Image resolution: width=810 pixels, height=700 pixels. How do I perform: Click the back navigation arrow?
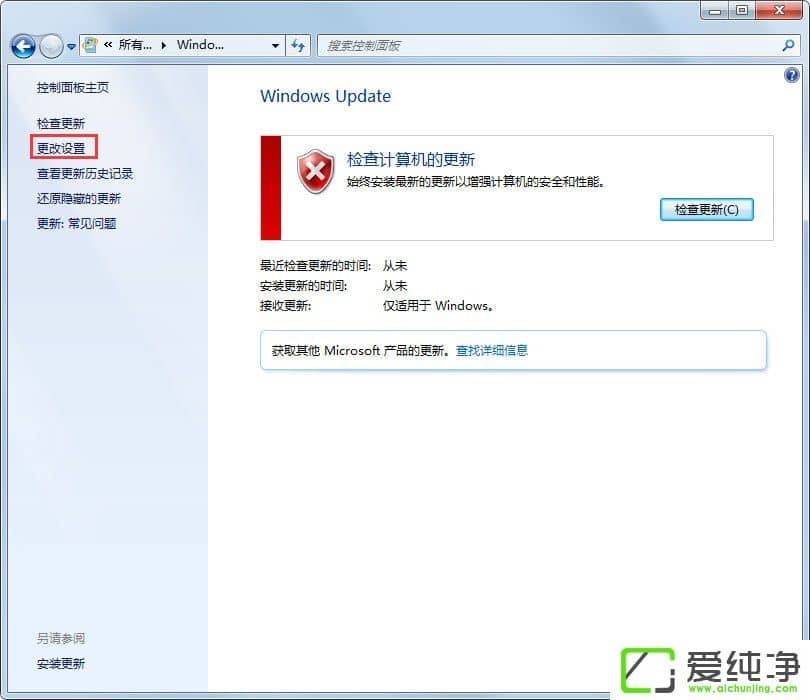22,46
